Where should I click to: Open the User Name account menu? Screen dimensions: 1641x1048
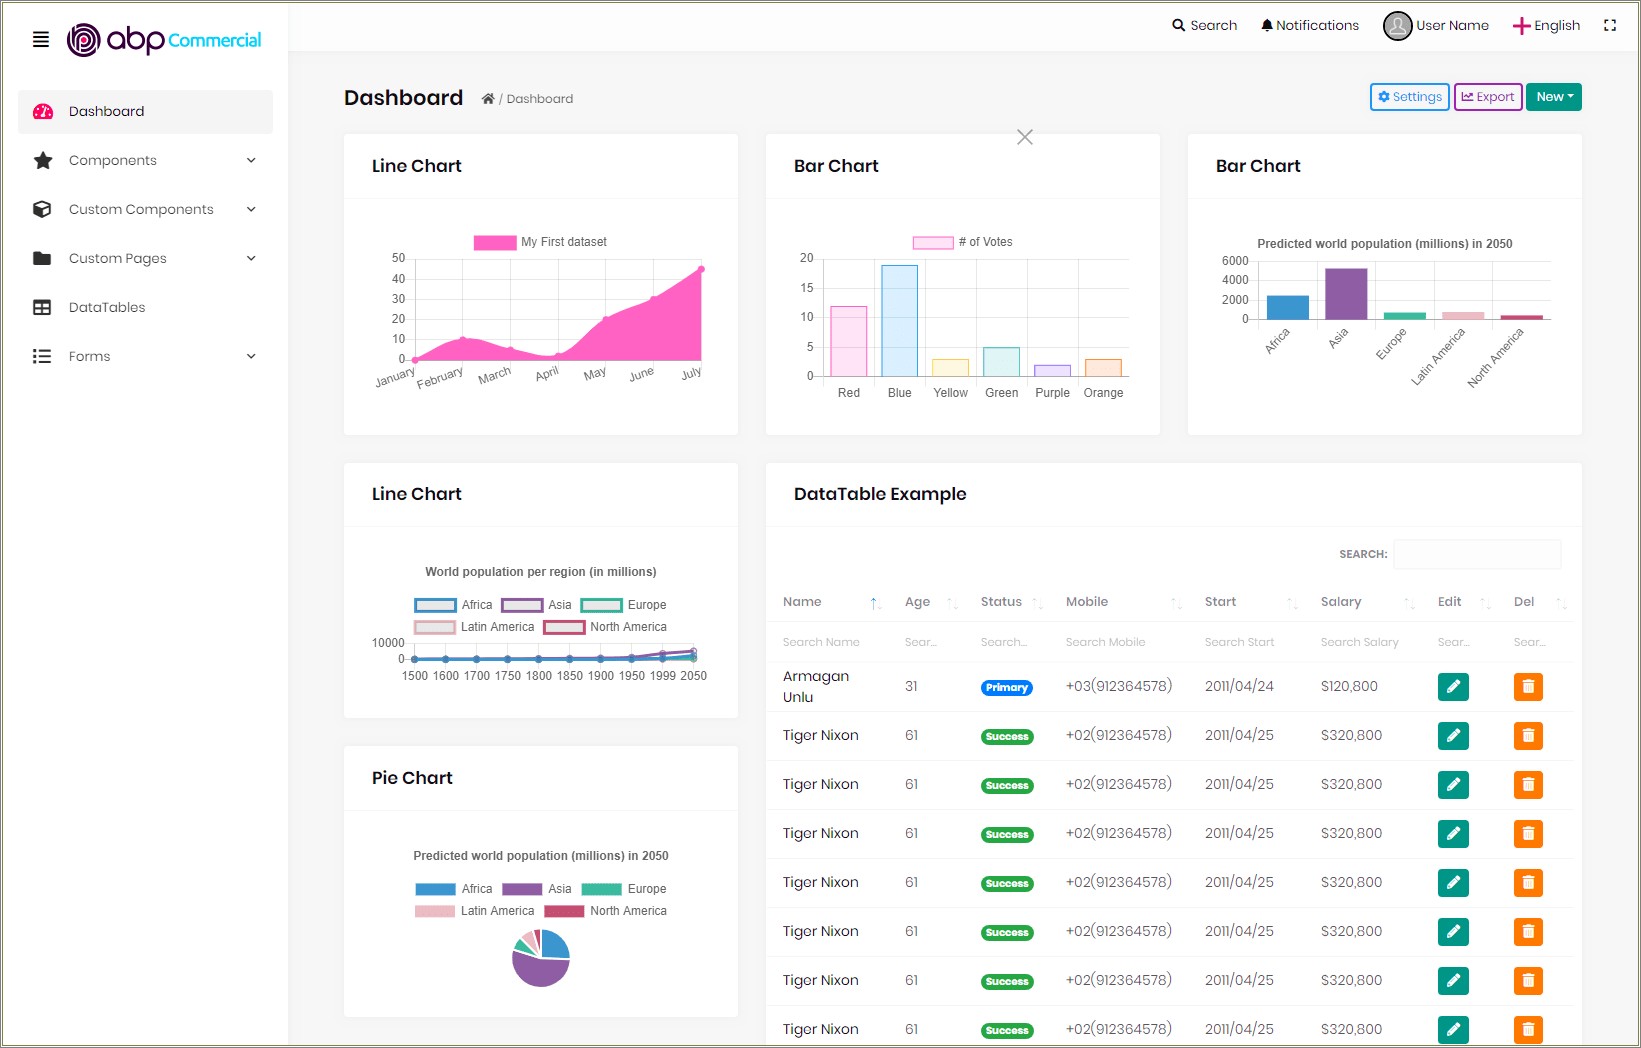click(1436, 26)
